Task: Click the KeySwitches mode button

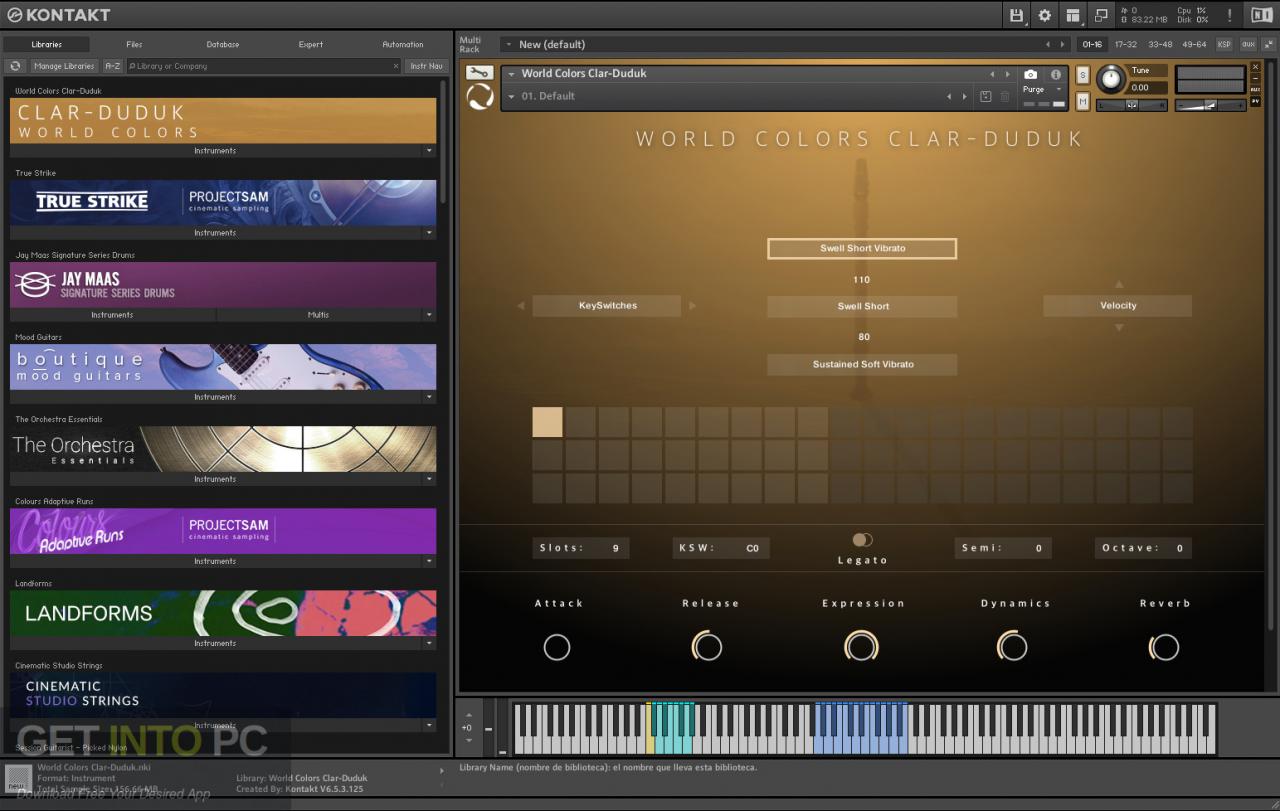Action: tap(607, 306)
